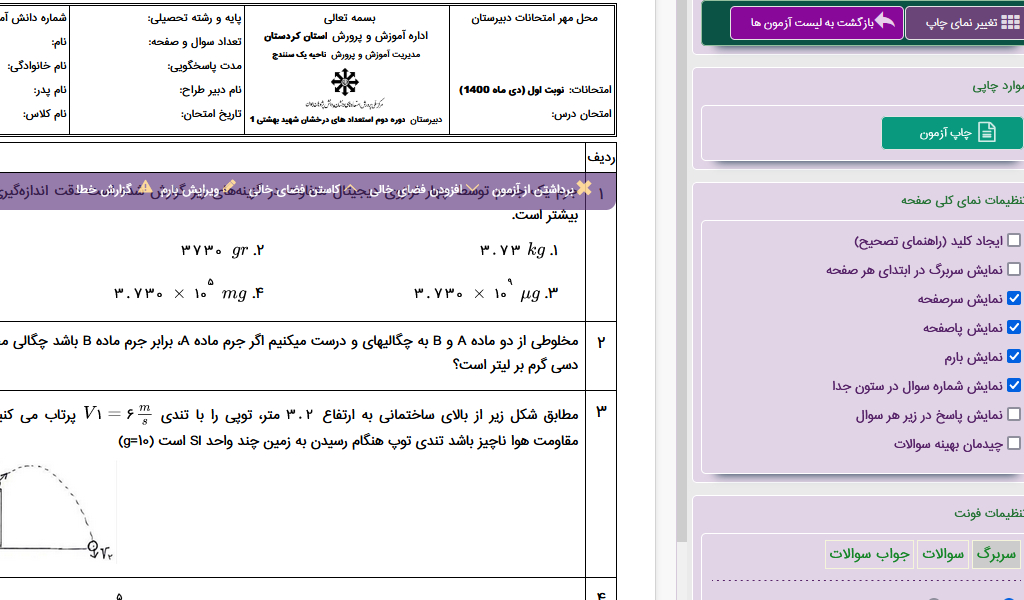1024x600 pixels.
Task: Click the ردیف column header
Action: coord(601,157)
